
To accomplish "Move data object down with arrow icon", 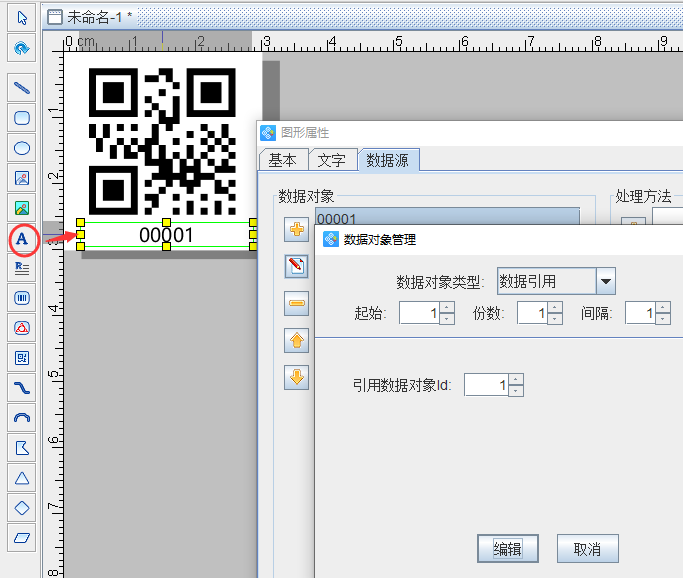I will pyautogui.click(x=296, y=377).
